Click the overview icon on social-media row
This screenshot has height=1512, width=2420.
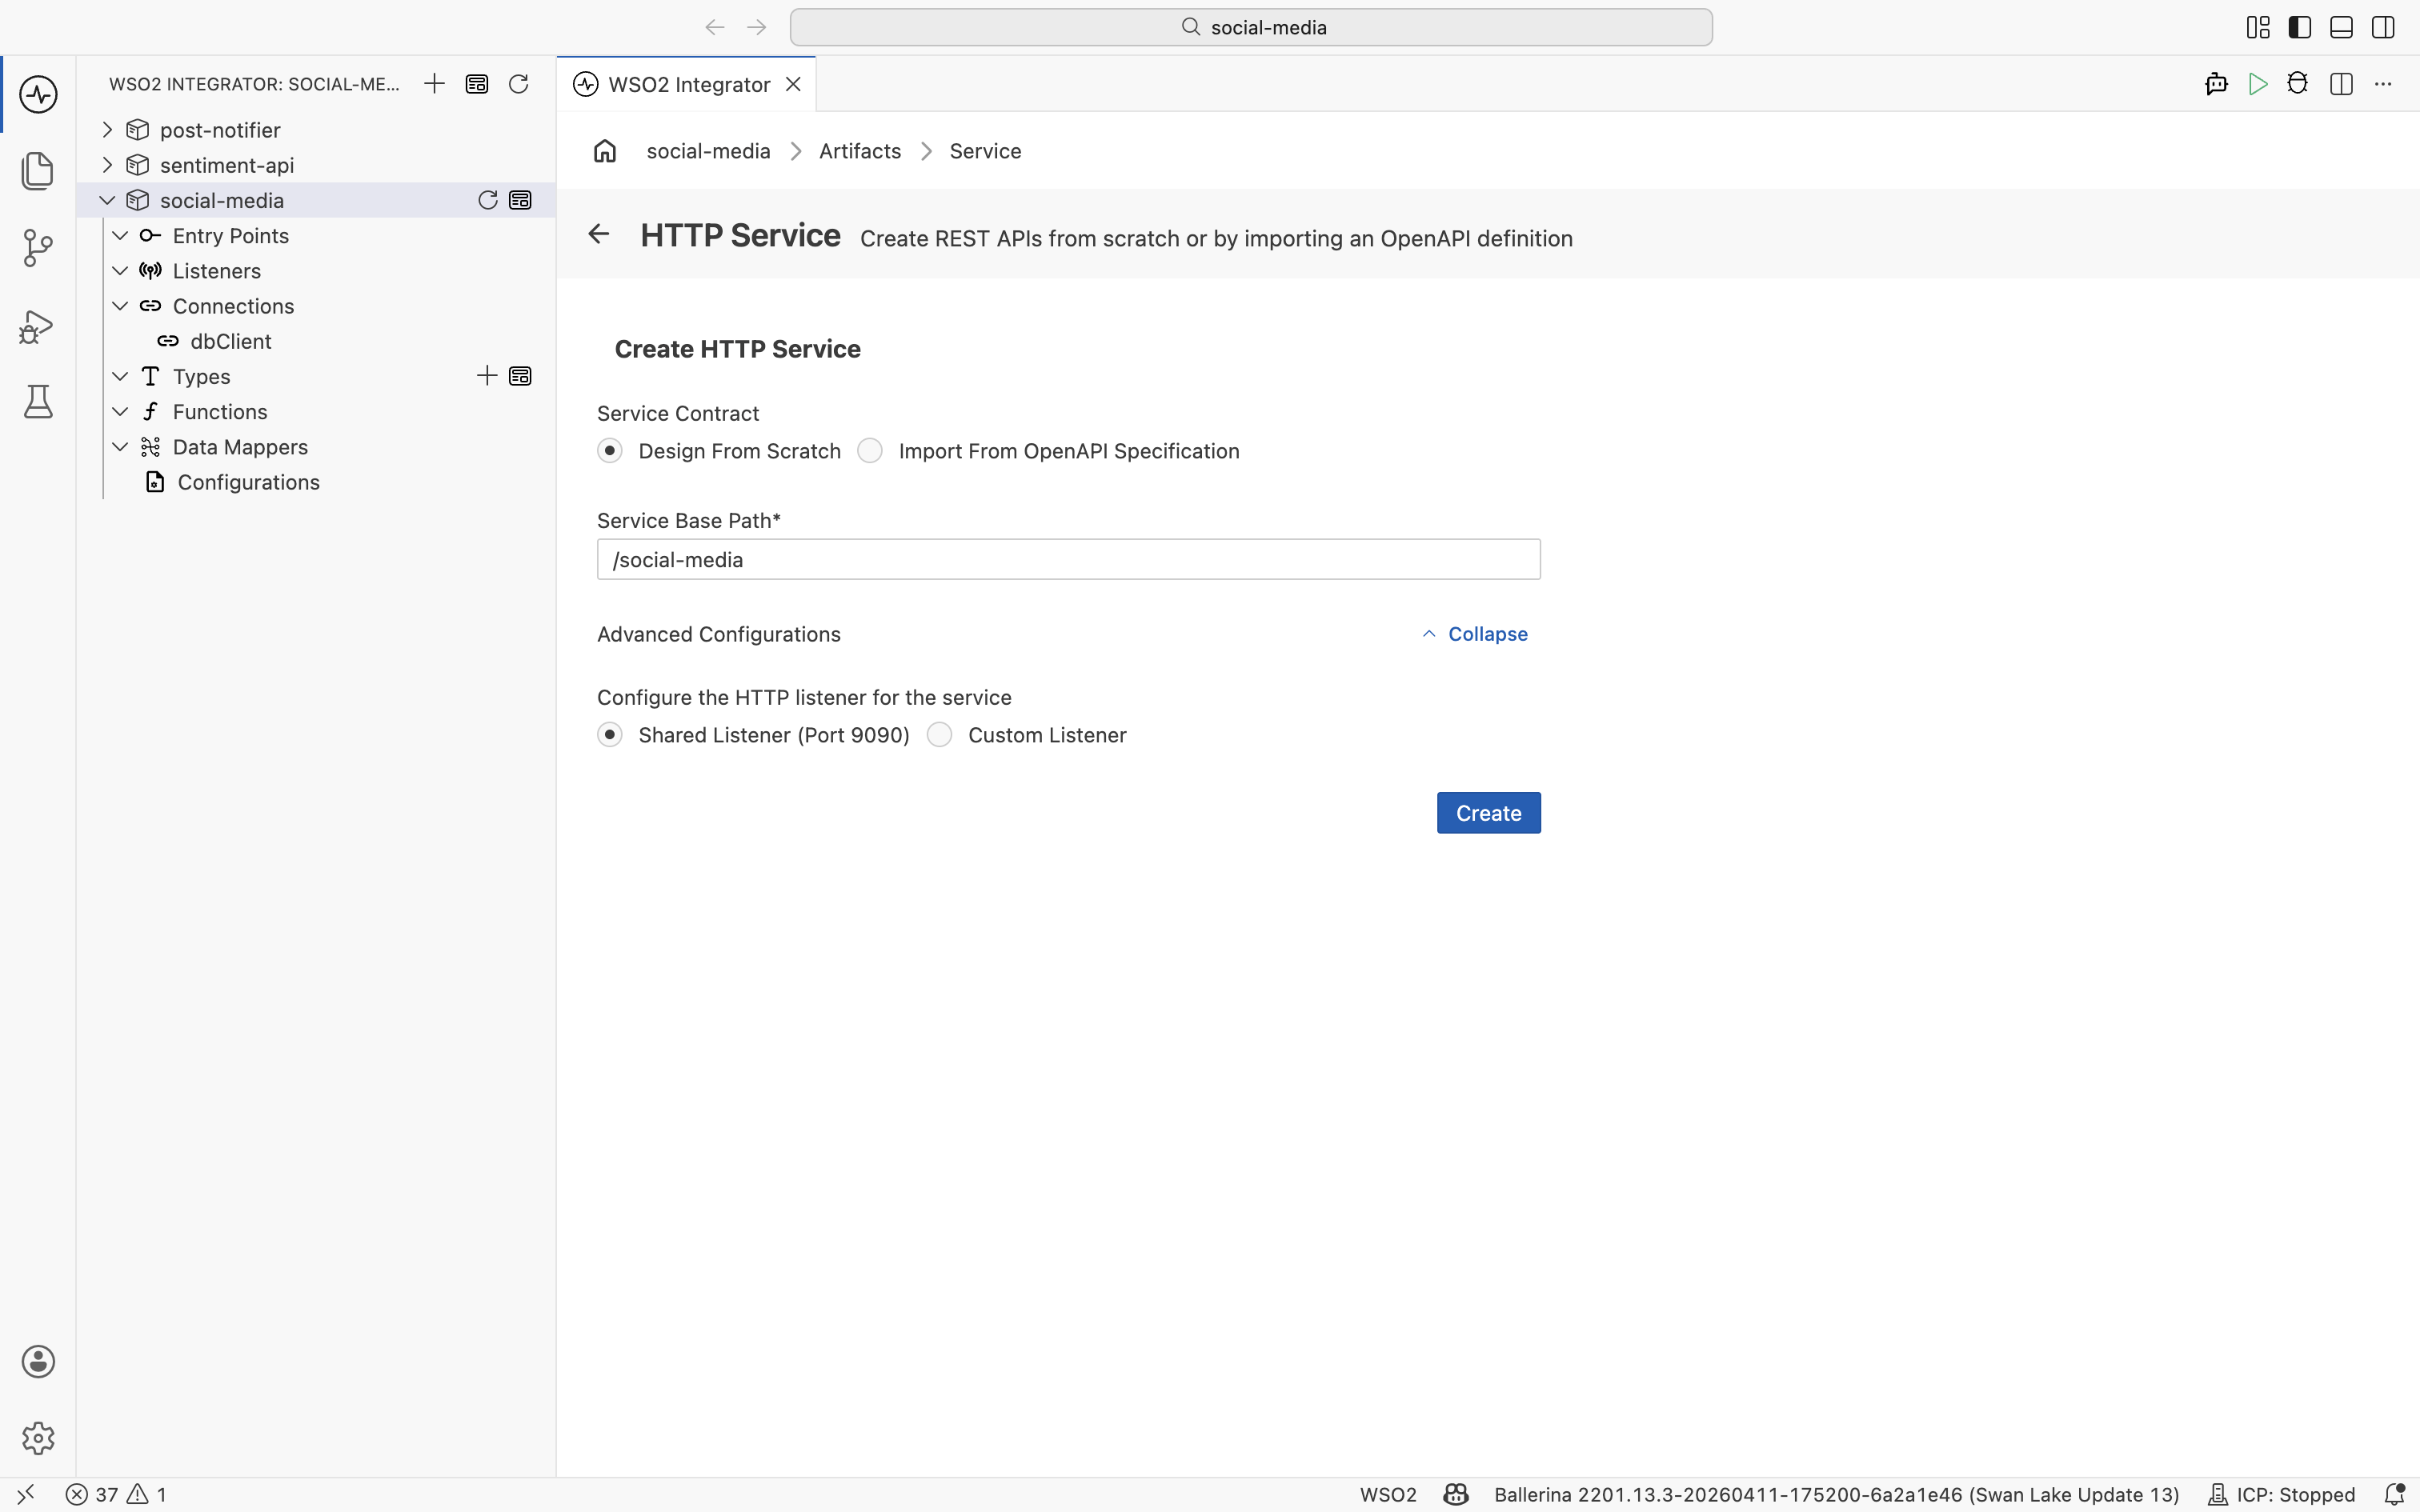tap(521, 200)
